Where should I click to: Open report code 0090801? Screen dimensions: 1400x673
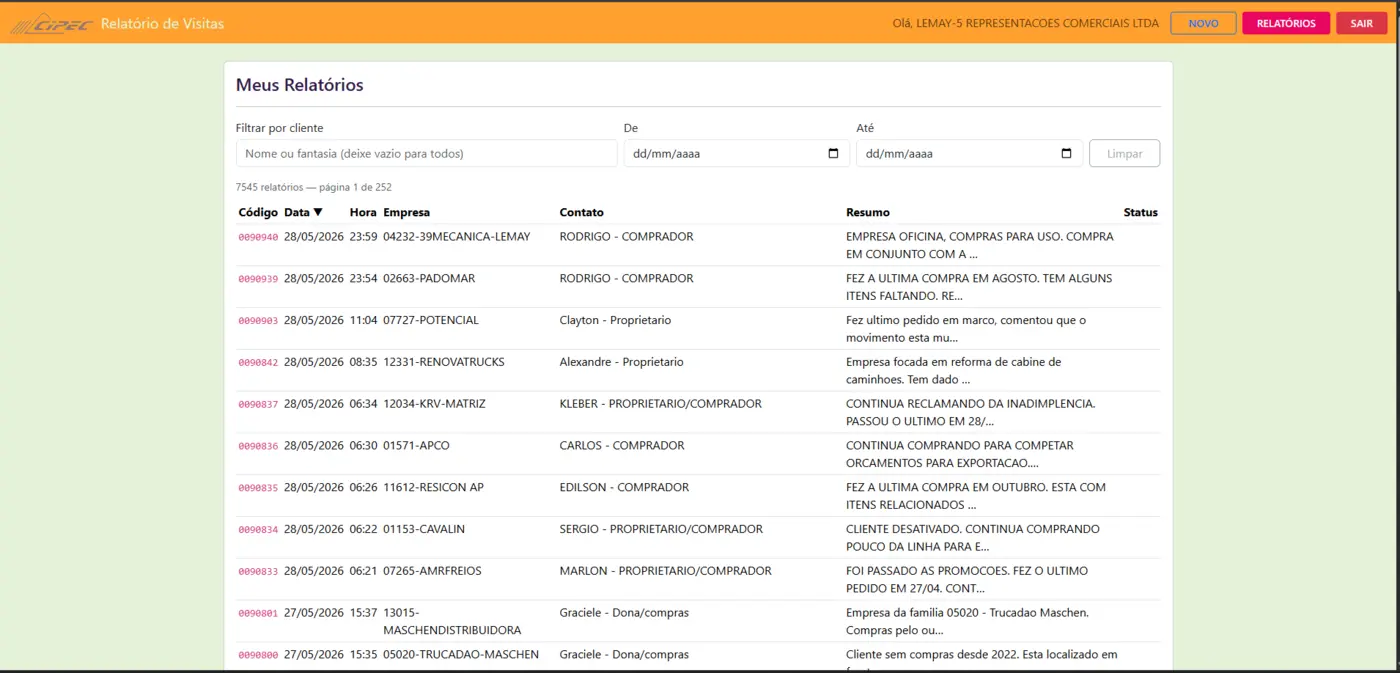click(x=258, y=613)
